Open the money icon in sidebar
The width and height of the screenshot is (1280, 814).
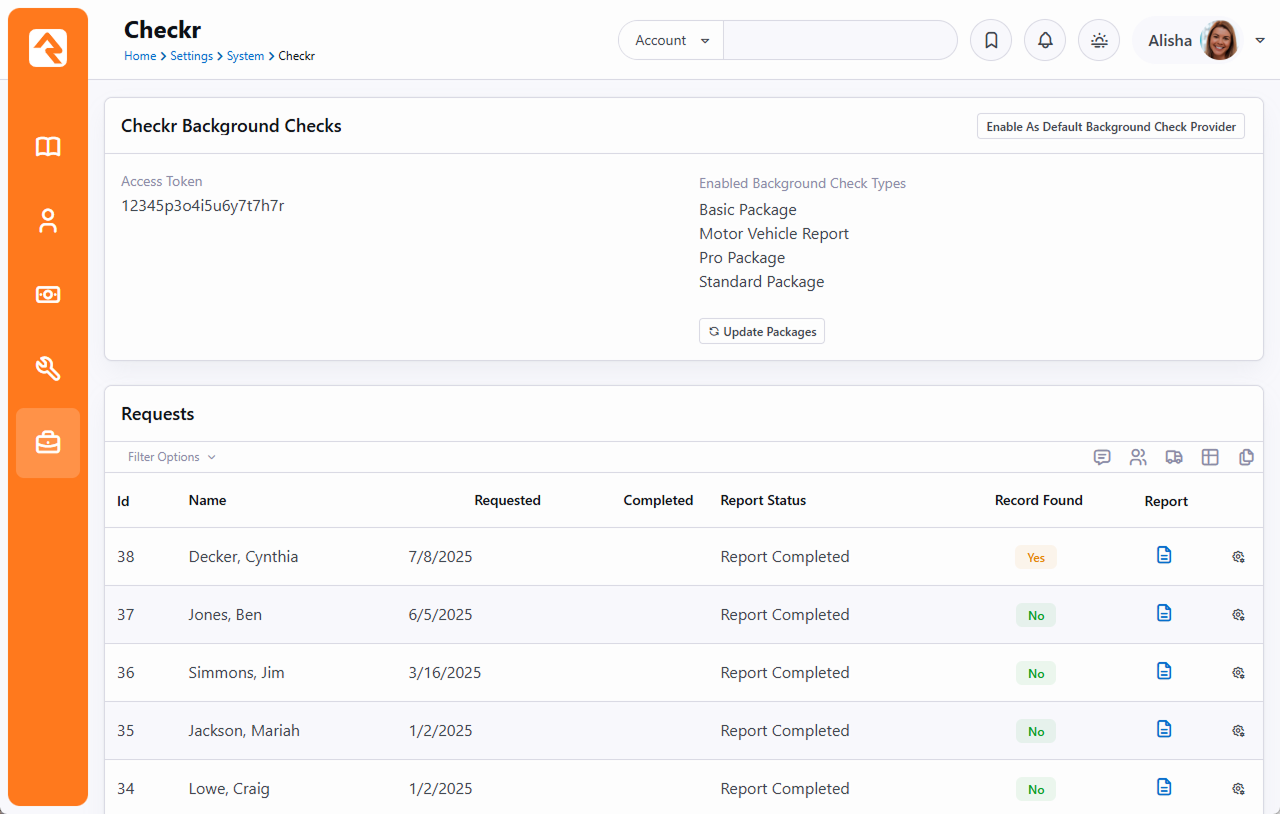tap(48, 295)
